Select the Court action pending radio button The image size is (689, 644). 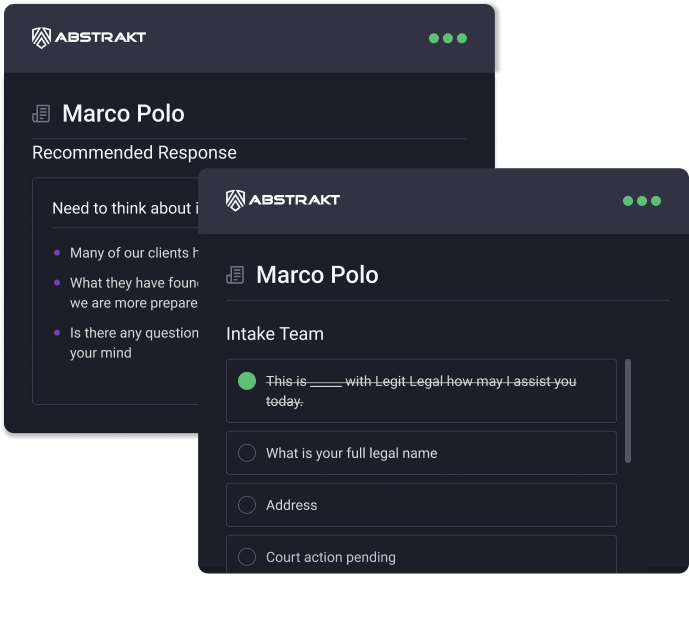coord(247,557)
